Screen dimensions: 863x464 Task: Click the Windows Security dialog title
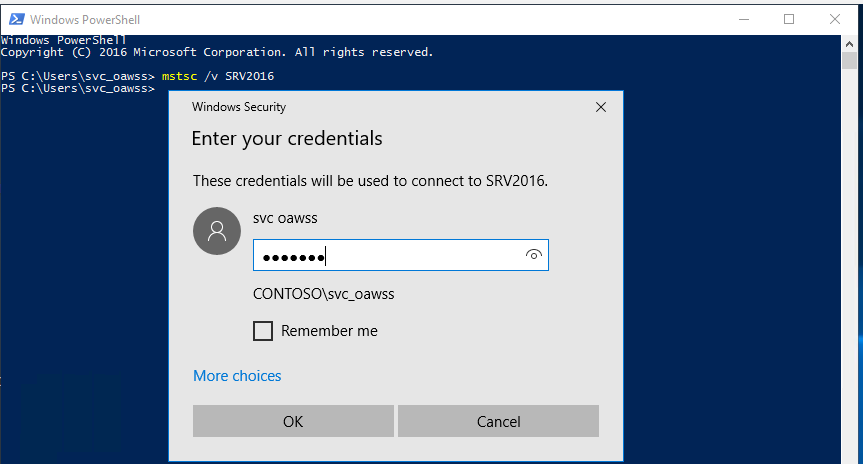(238, 107)
